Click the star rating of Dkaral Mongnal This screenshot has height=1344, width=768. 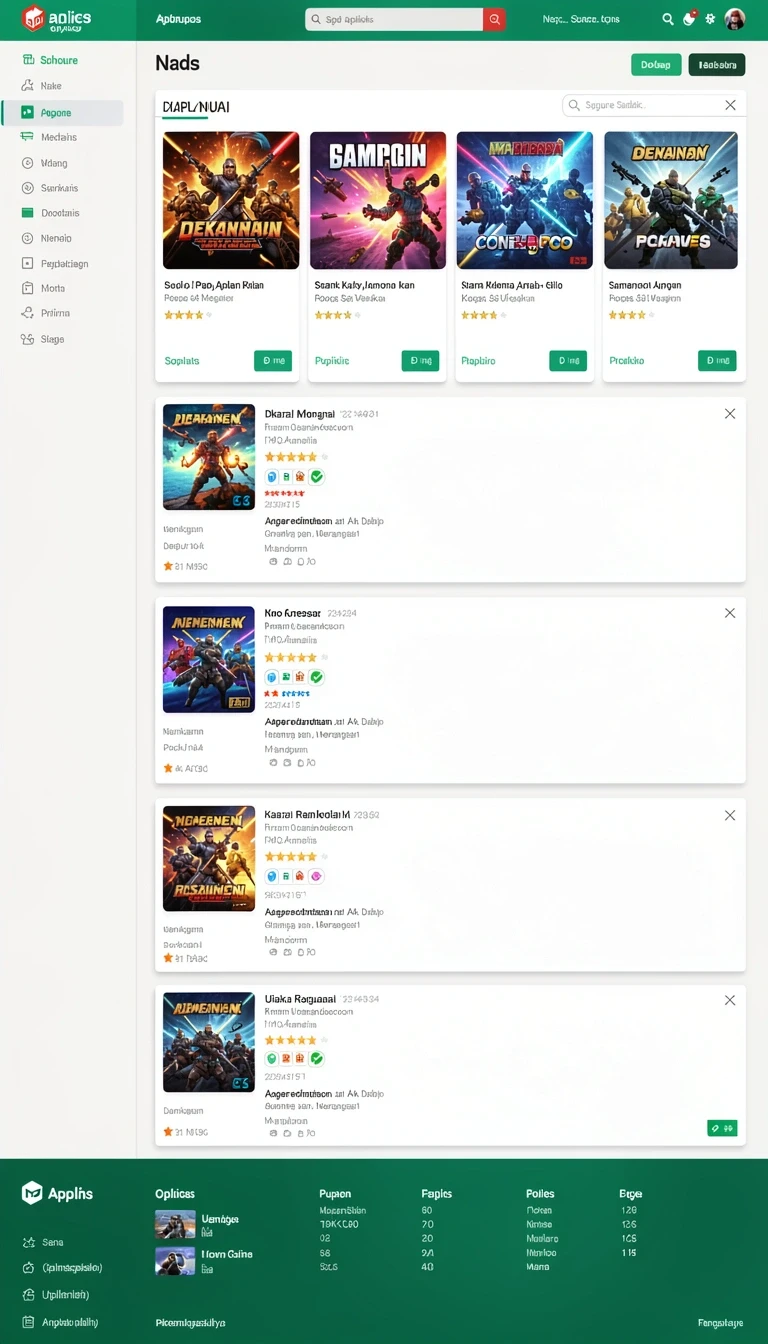294,457
